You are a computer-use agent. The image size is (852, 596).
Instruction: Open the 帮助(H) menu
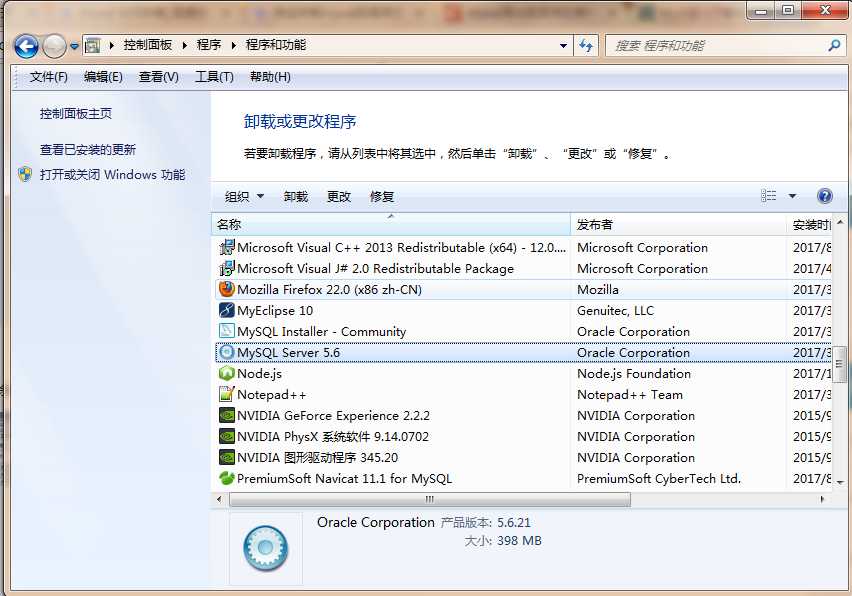point(270,77)
